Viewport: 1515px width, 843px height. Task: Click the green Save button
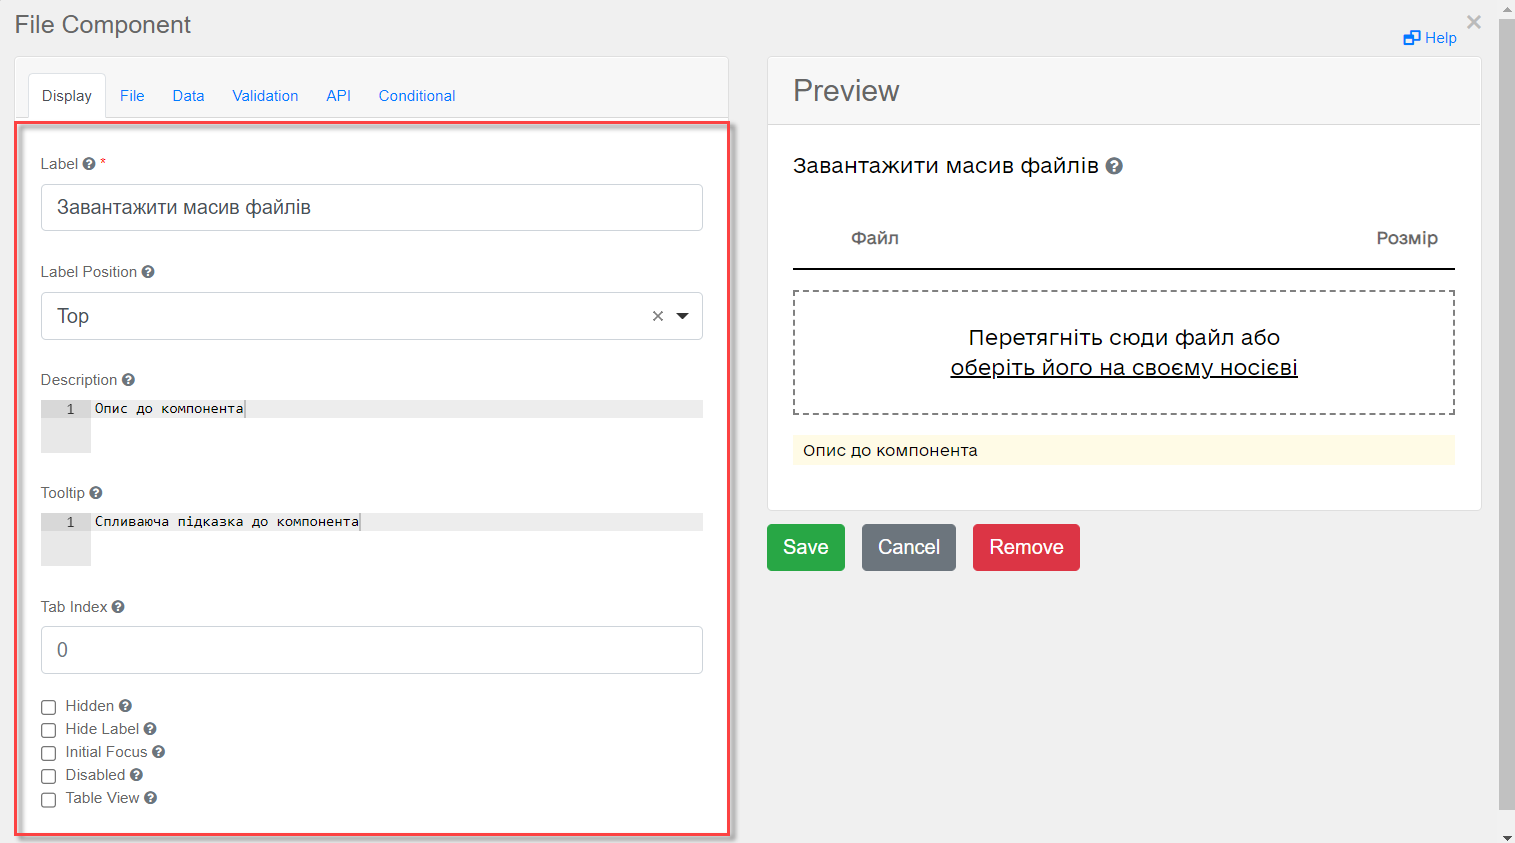pos(806,547)
